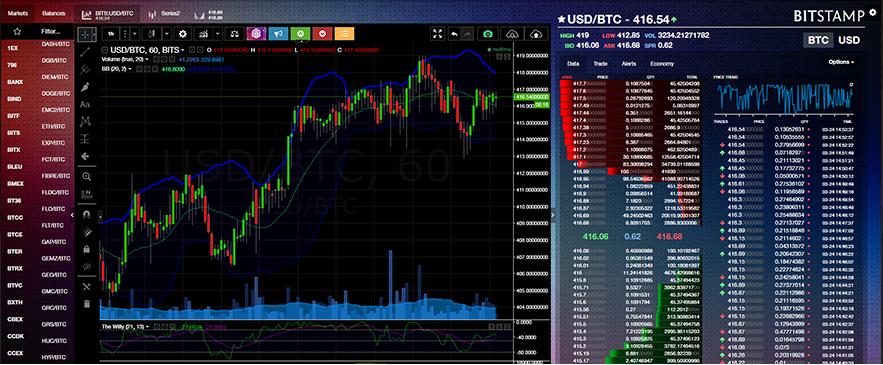Select the trend line drawing tool

86,52
